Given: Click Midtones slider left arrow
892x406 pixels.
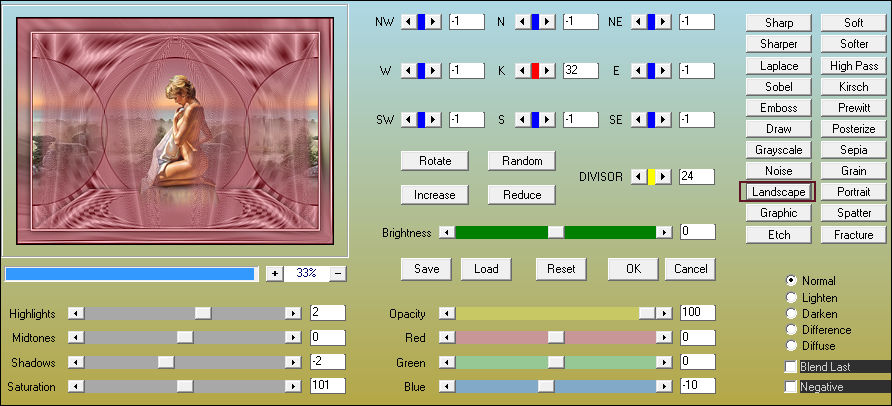Looking at the screenshot, I should [x=76, y=338].
